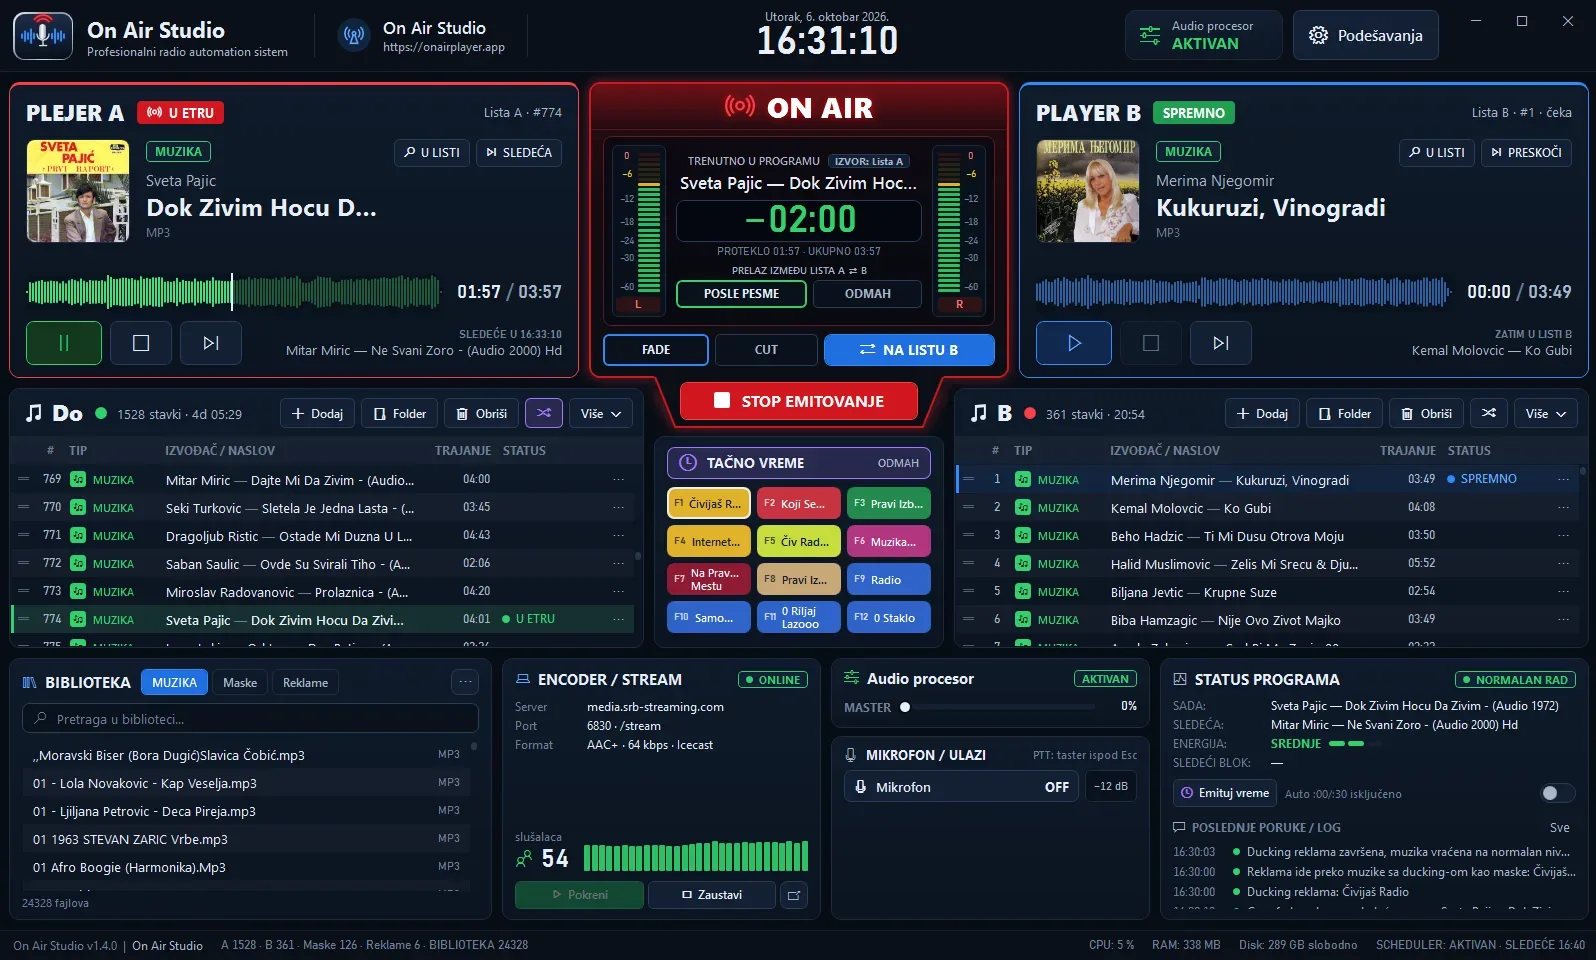Open options for Merima Njegomir row

coord(1563,479)
